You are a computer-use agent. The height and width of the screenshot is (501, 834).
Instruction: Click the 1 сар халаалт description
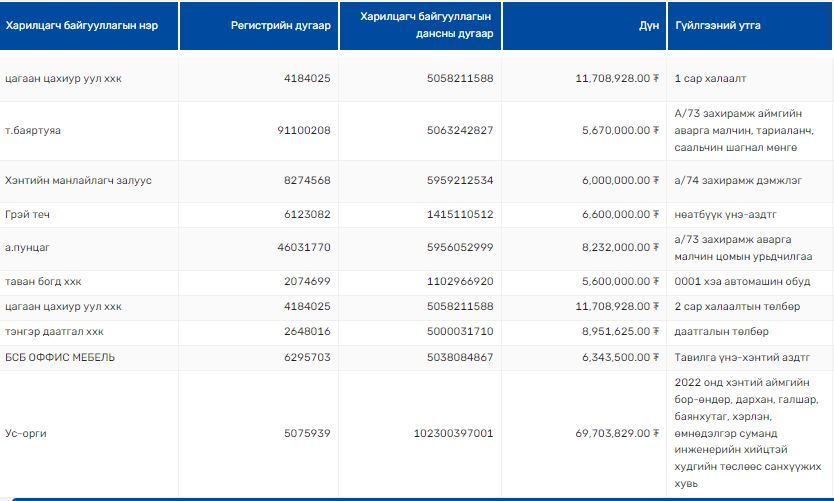(x=710, y=78)
